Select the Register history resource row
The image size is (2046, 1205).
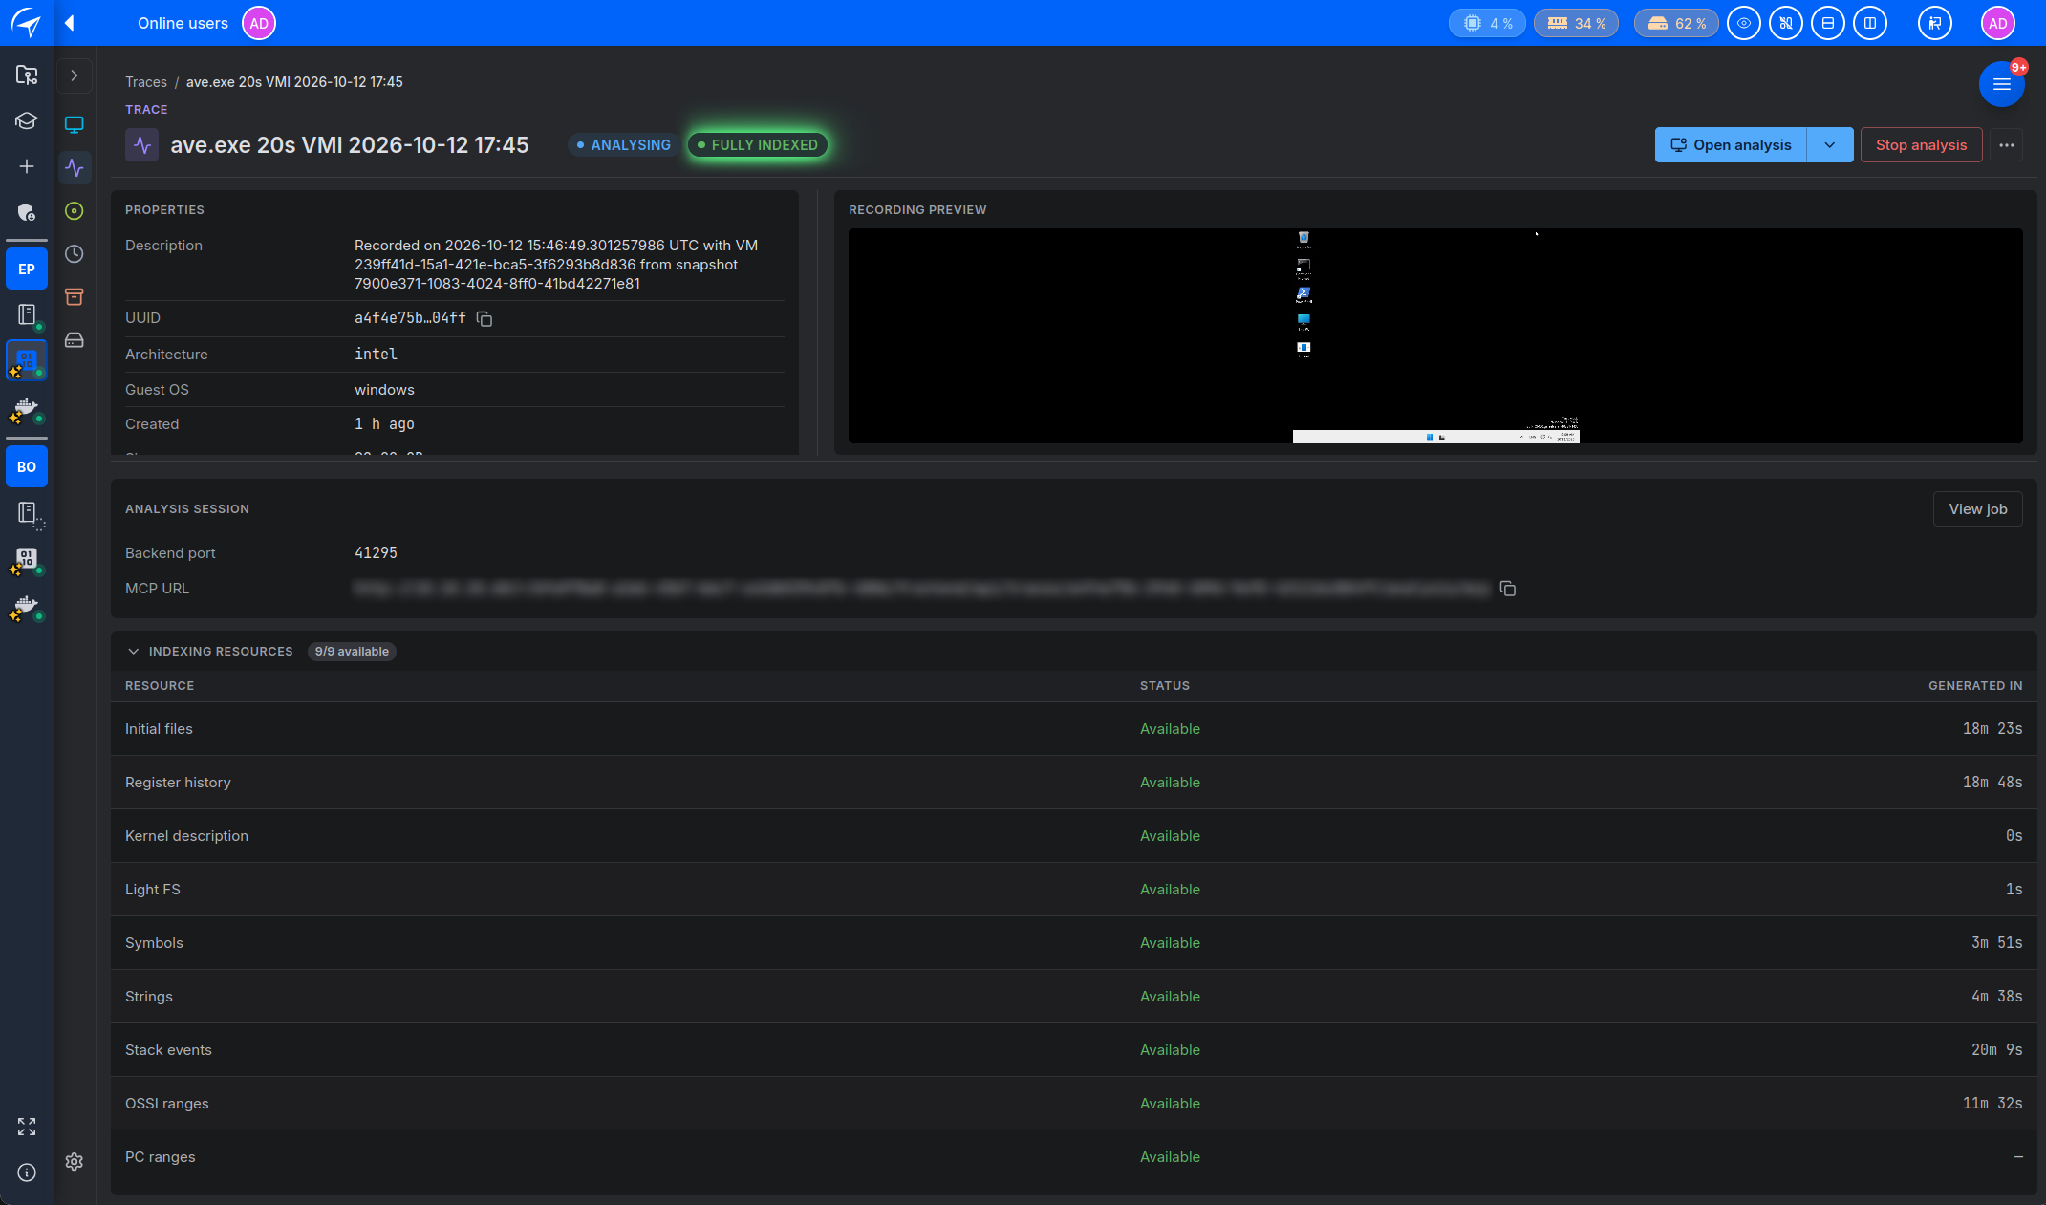pyautogui.click(x=1073, y=782)
